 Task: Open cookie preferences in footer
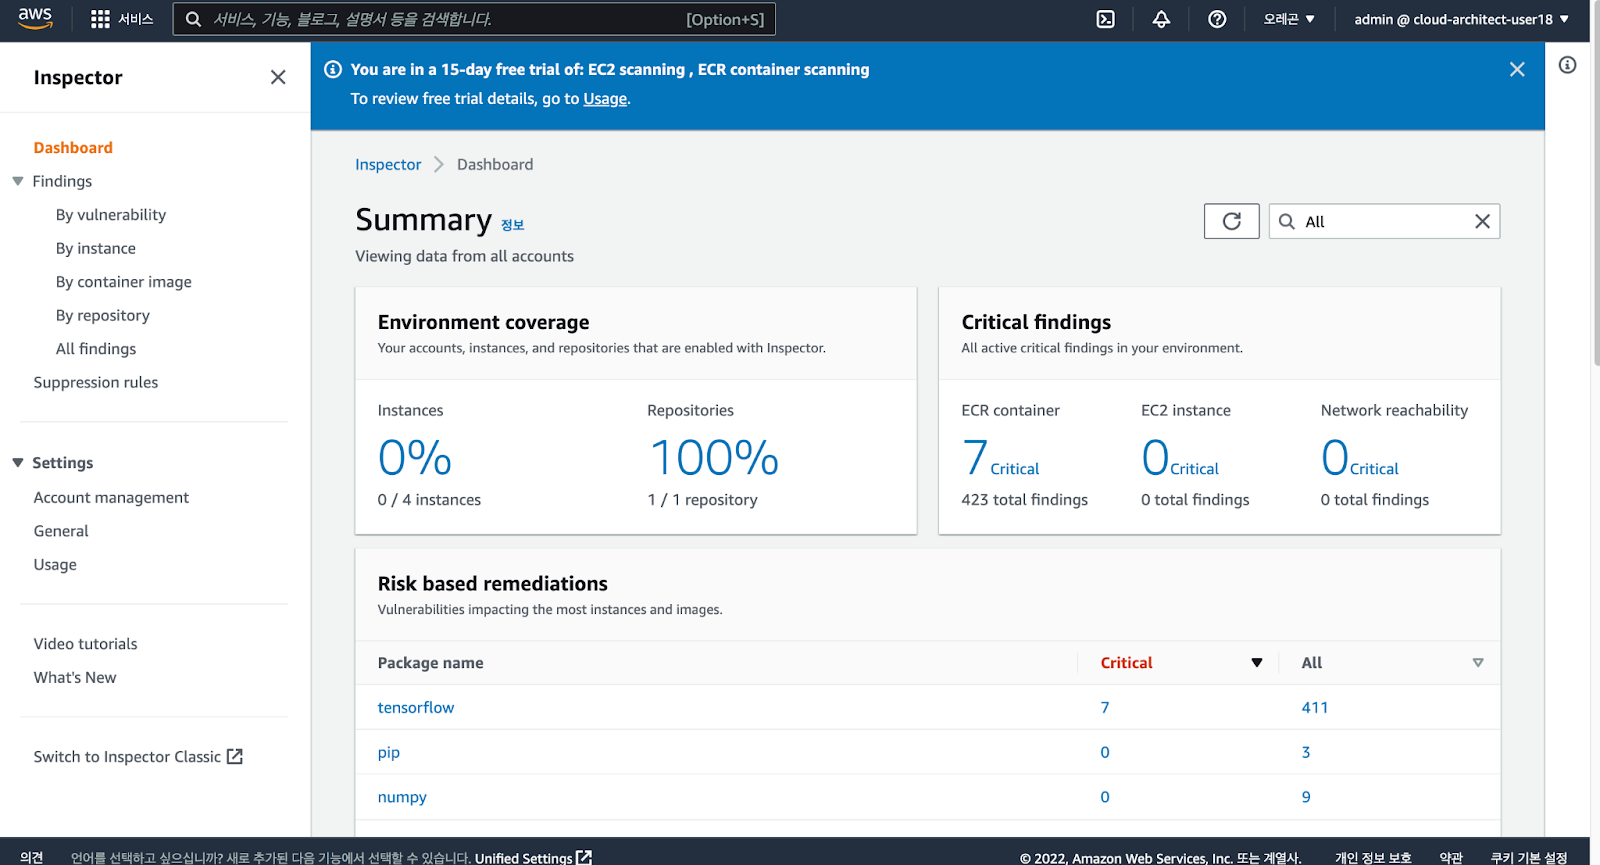[x=1529, y=858]
